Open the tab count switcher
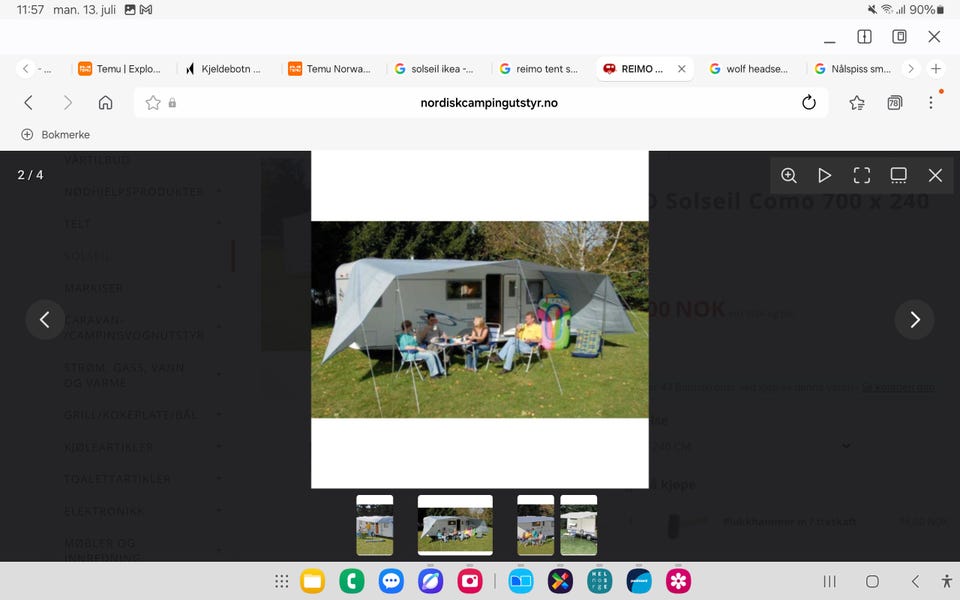 click(x=894, y=103)
